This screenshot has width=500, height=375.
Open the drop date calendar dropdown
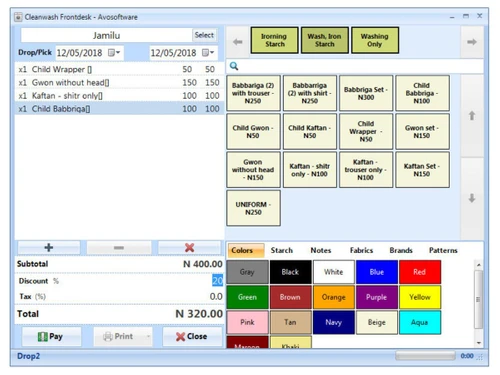[x=114, y=53]
